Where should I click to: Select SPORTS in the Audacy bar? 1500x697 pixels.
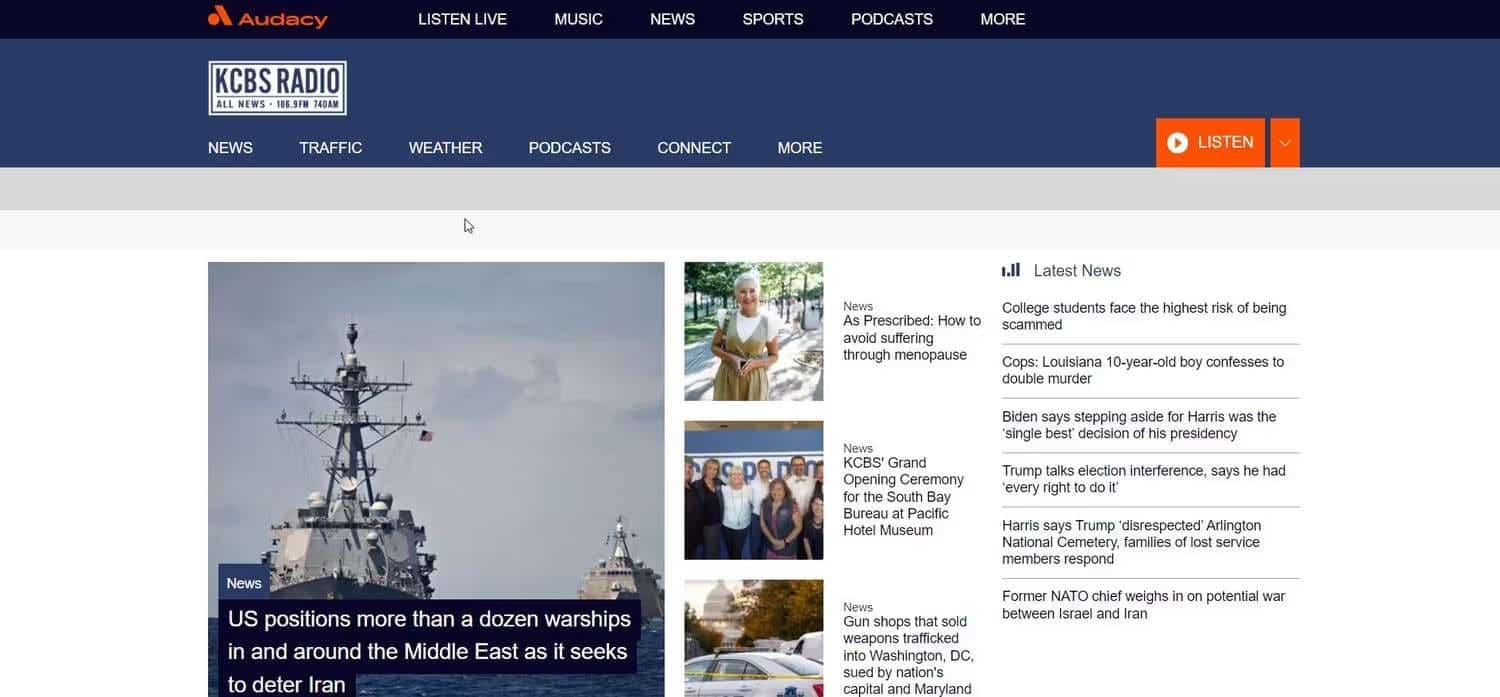click(772, 19)
